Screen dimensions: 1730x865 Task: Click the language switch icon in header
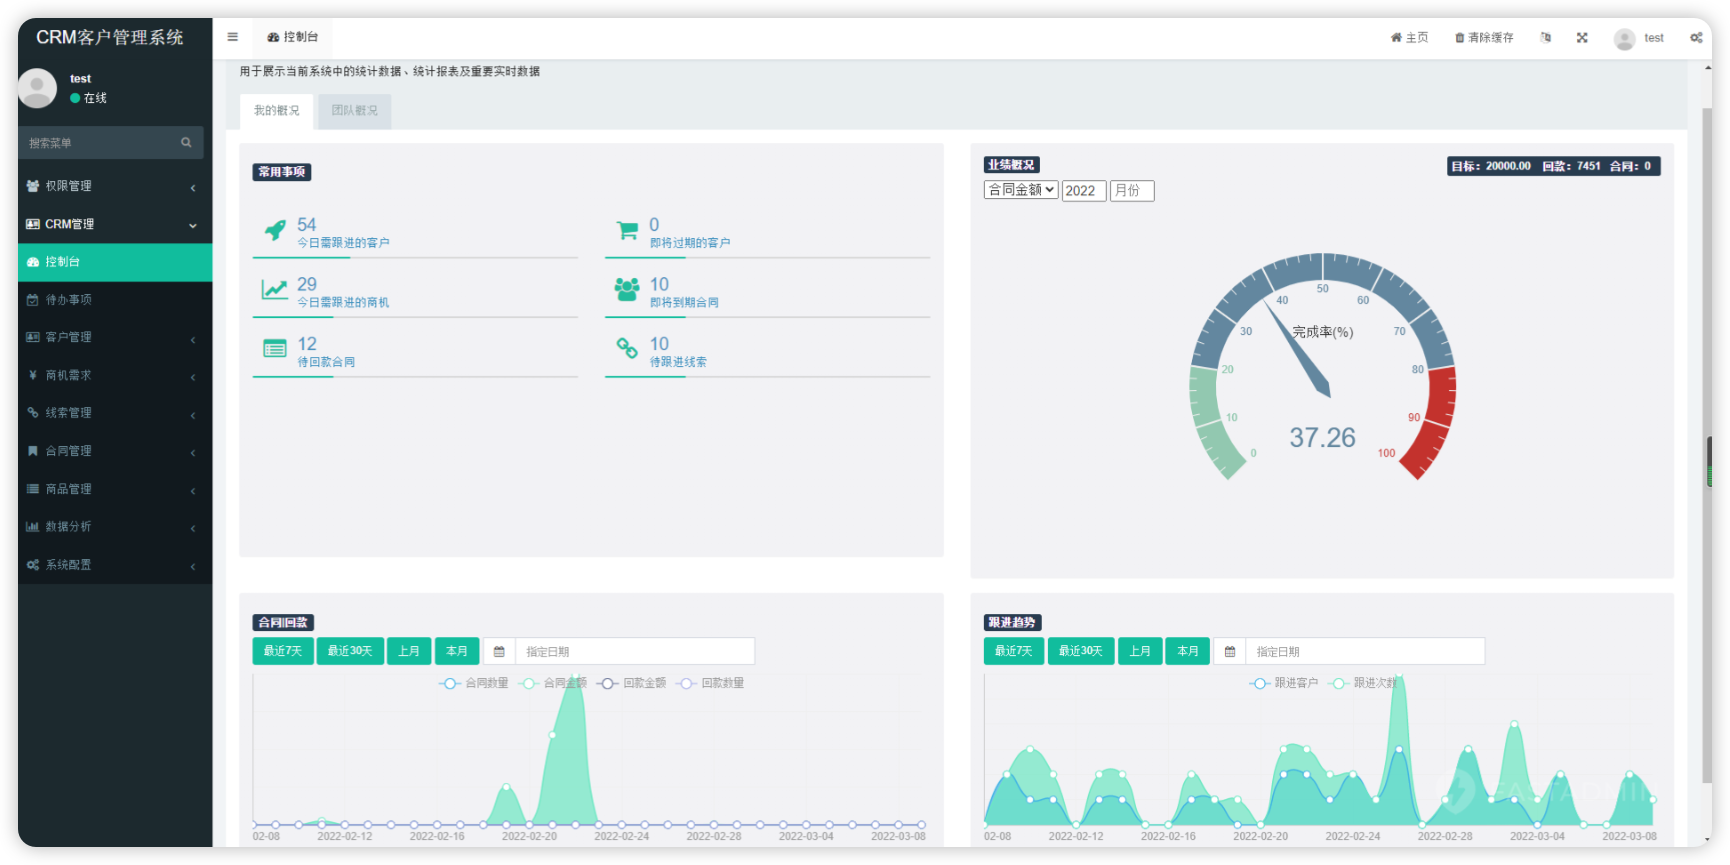(1546, 38)
